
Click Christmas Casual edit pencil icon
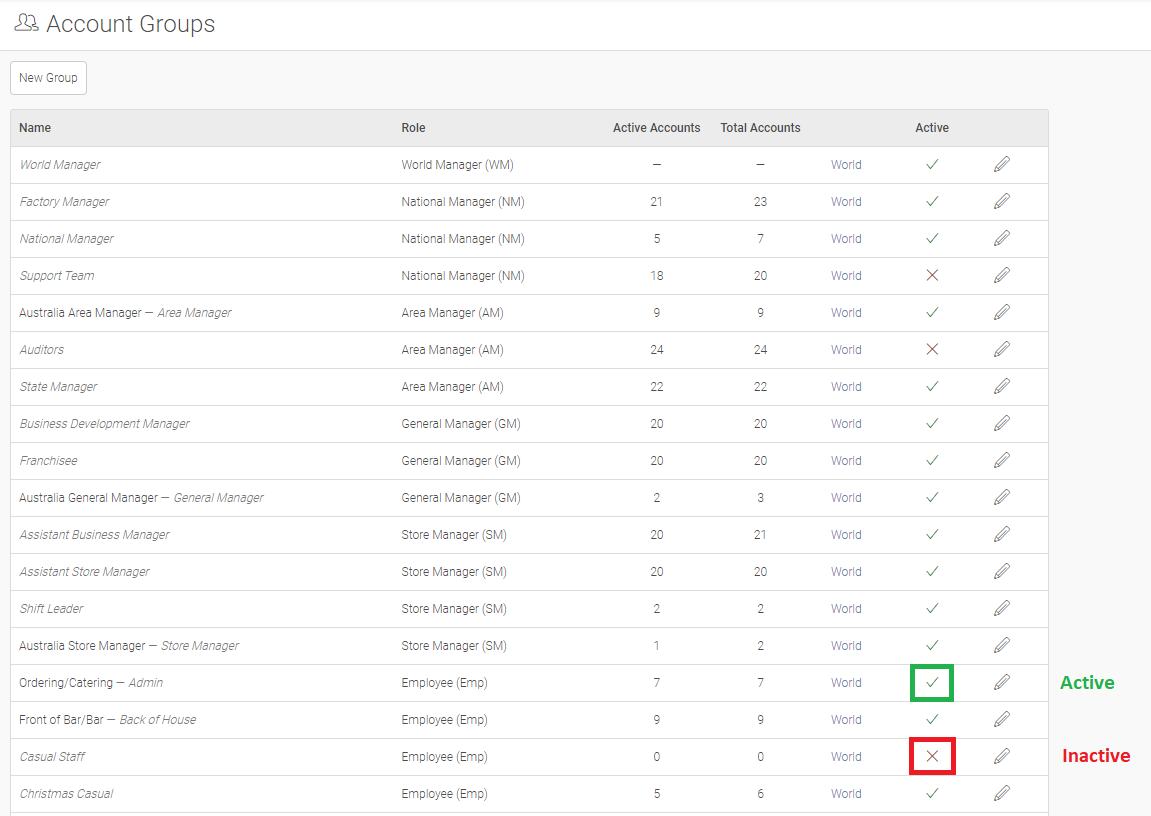(x=1002, y=793)
